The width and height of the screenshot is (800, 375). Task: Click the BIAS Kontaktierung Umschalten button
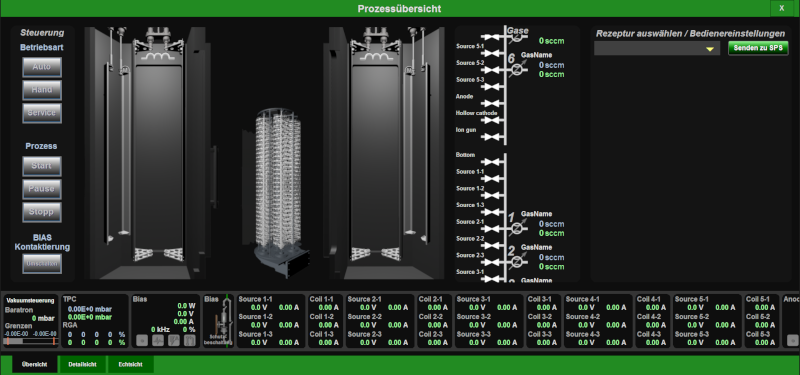42,264
